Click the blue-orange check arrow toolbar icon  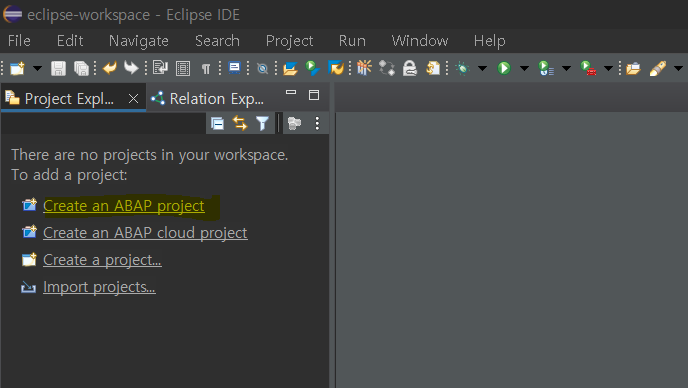[336, 68]
